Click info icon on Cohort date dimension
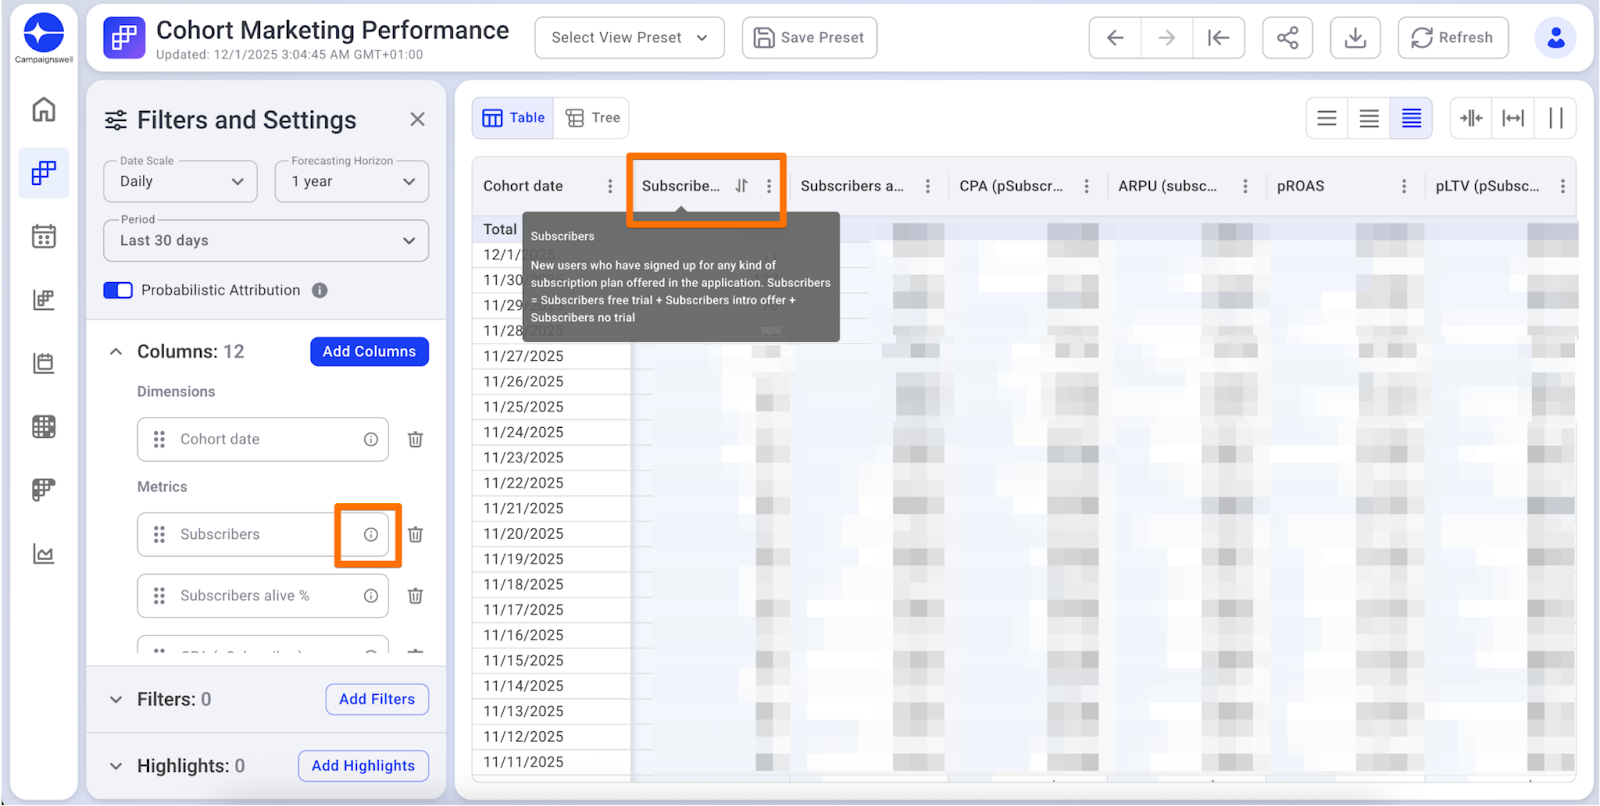This screenshot has height=806, width=1600. [x=371, y=440]
